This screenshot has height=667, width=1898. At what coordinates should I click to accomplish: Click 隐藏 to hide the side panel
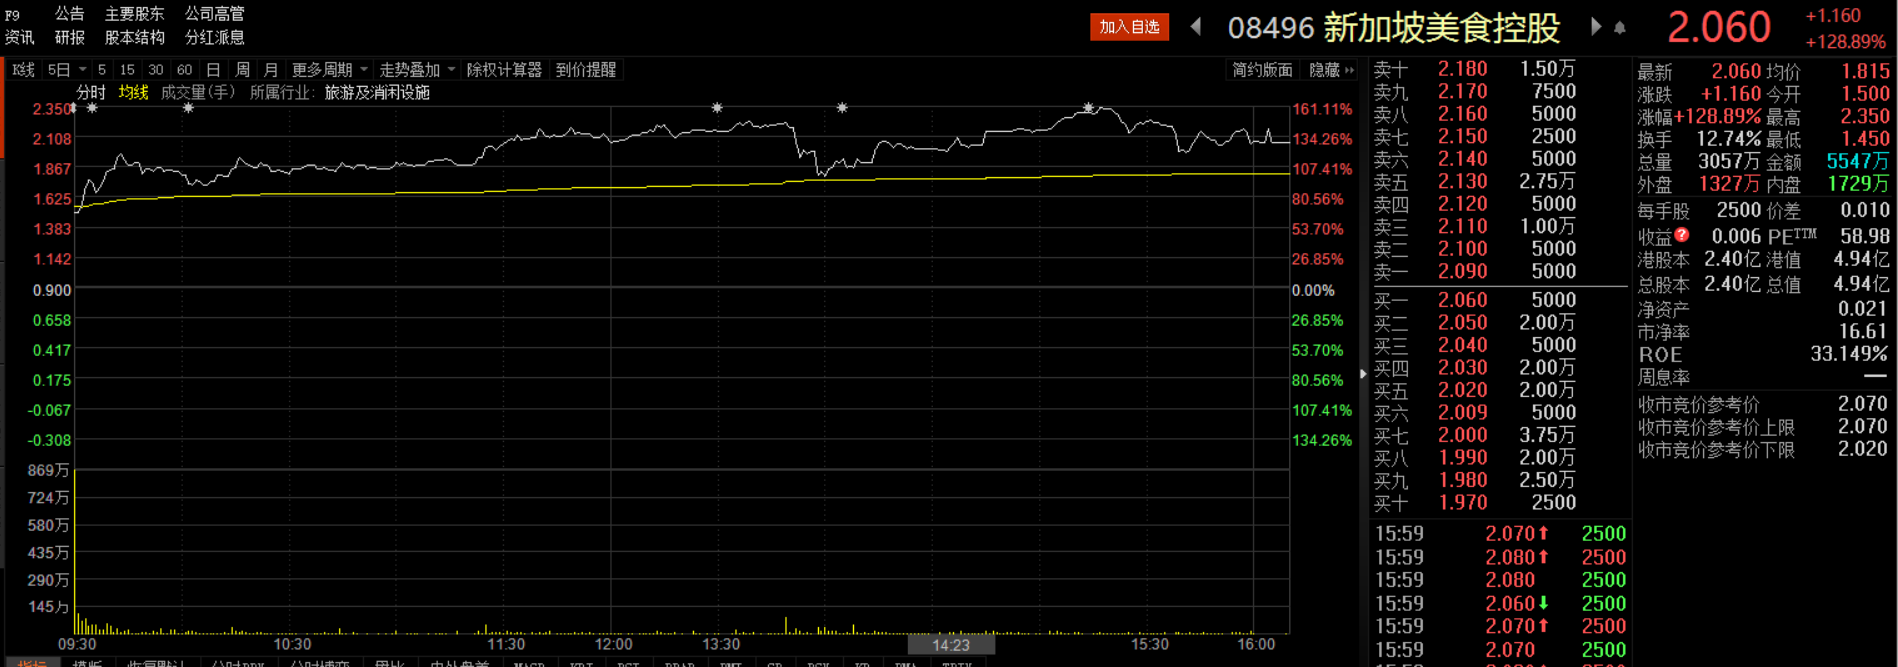pos(1331,70)
